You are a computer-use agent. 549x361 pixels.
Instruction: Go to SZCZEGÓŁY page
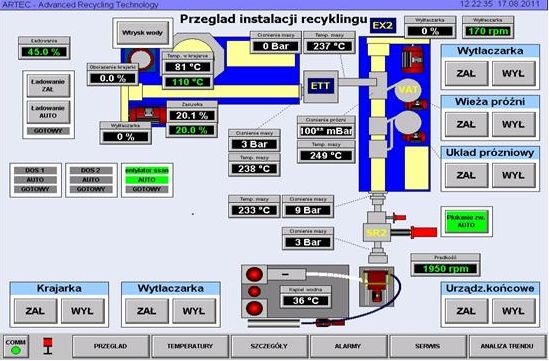pyautogui.click(x=269, y=346)
